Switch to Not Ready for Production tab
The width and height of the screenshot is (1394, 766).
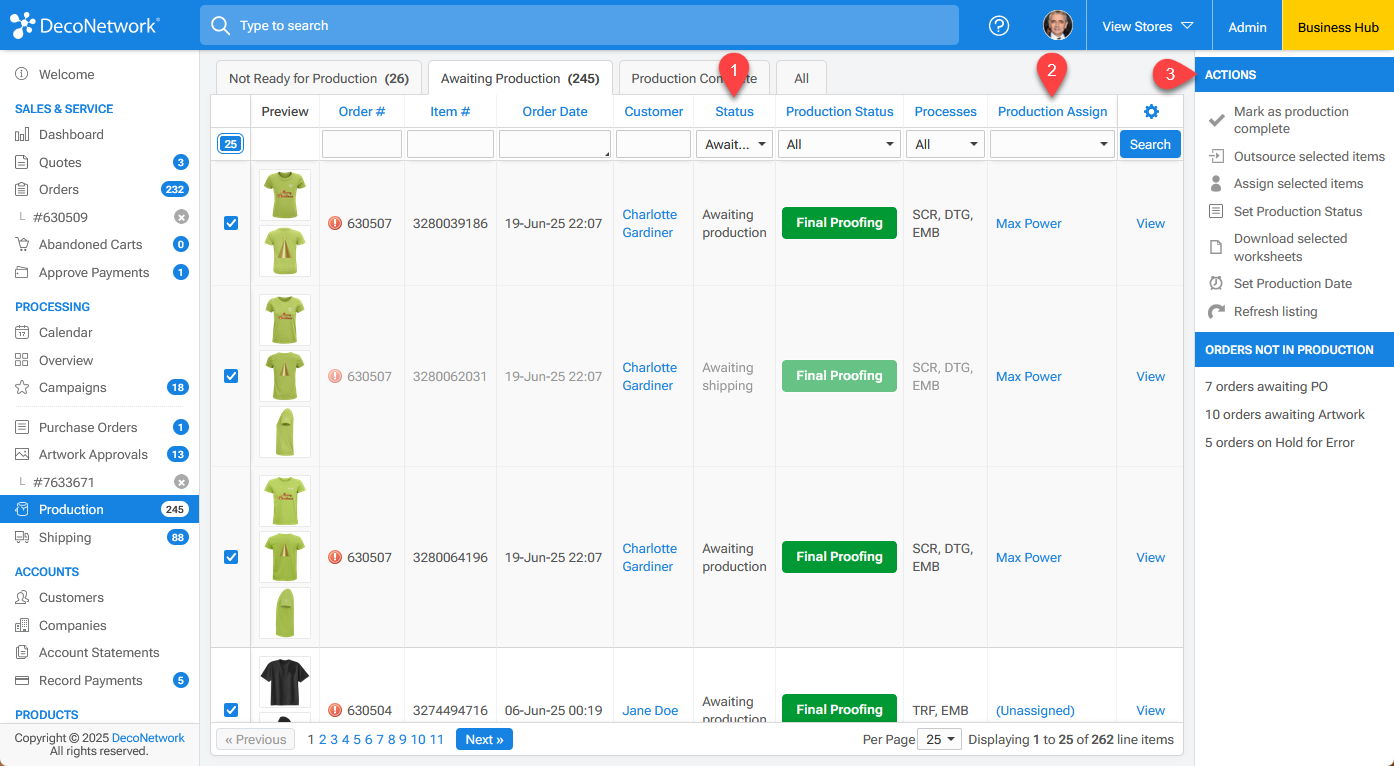point(318,79)
